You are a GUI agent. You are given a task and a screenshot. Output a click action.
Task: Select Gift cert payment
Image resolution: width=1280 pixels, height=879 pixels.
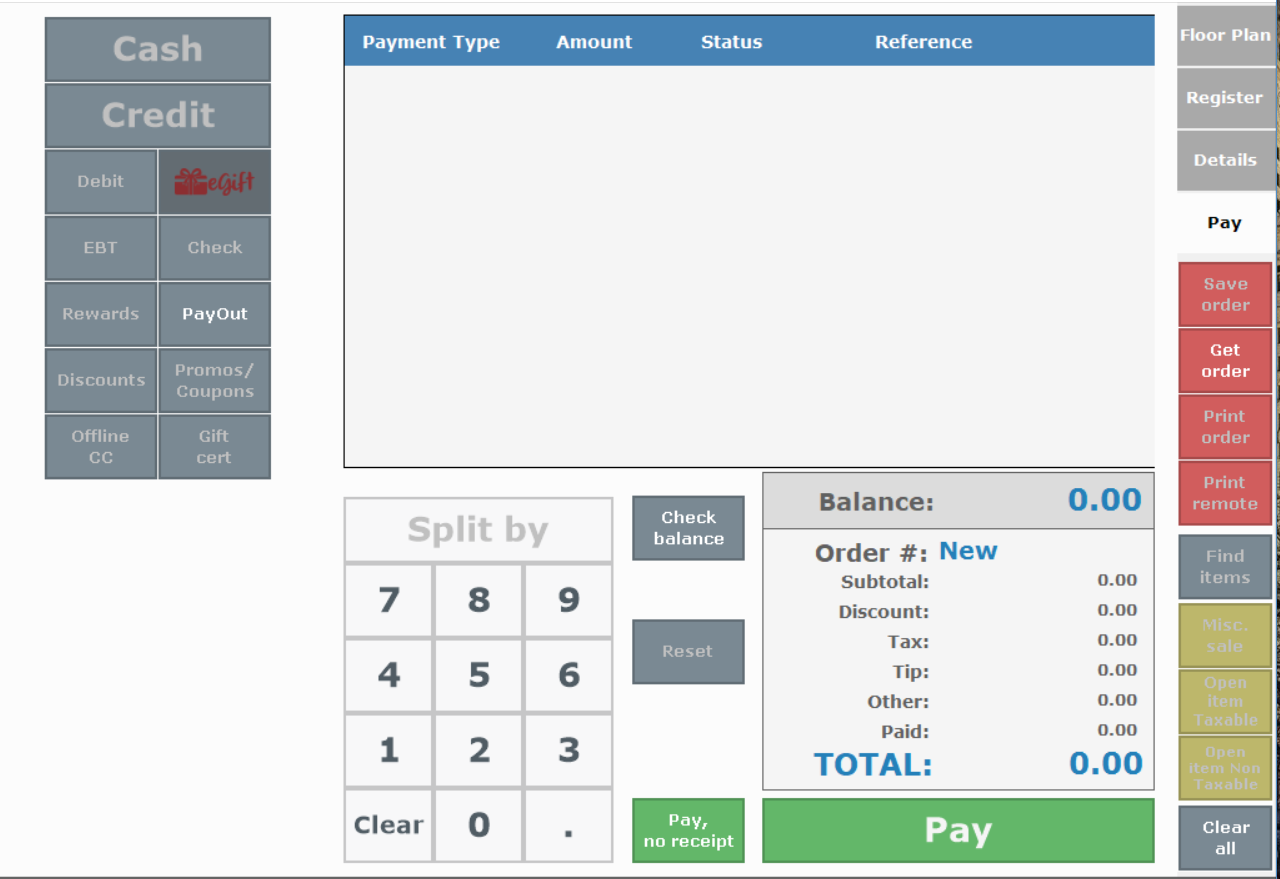click(214, 447)
